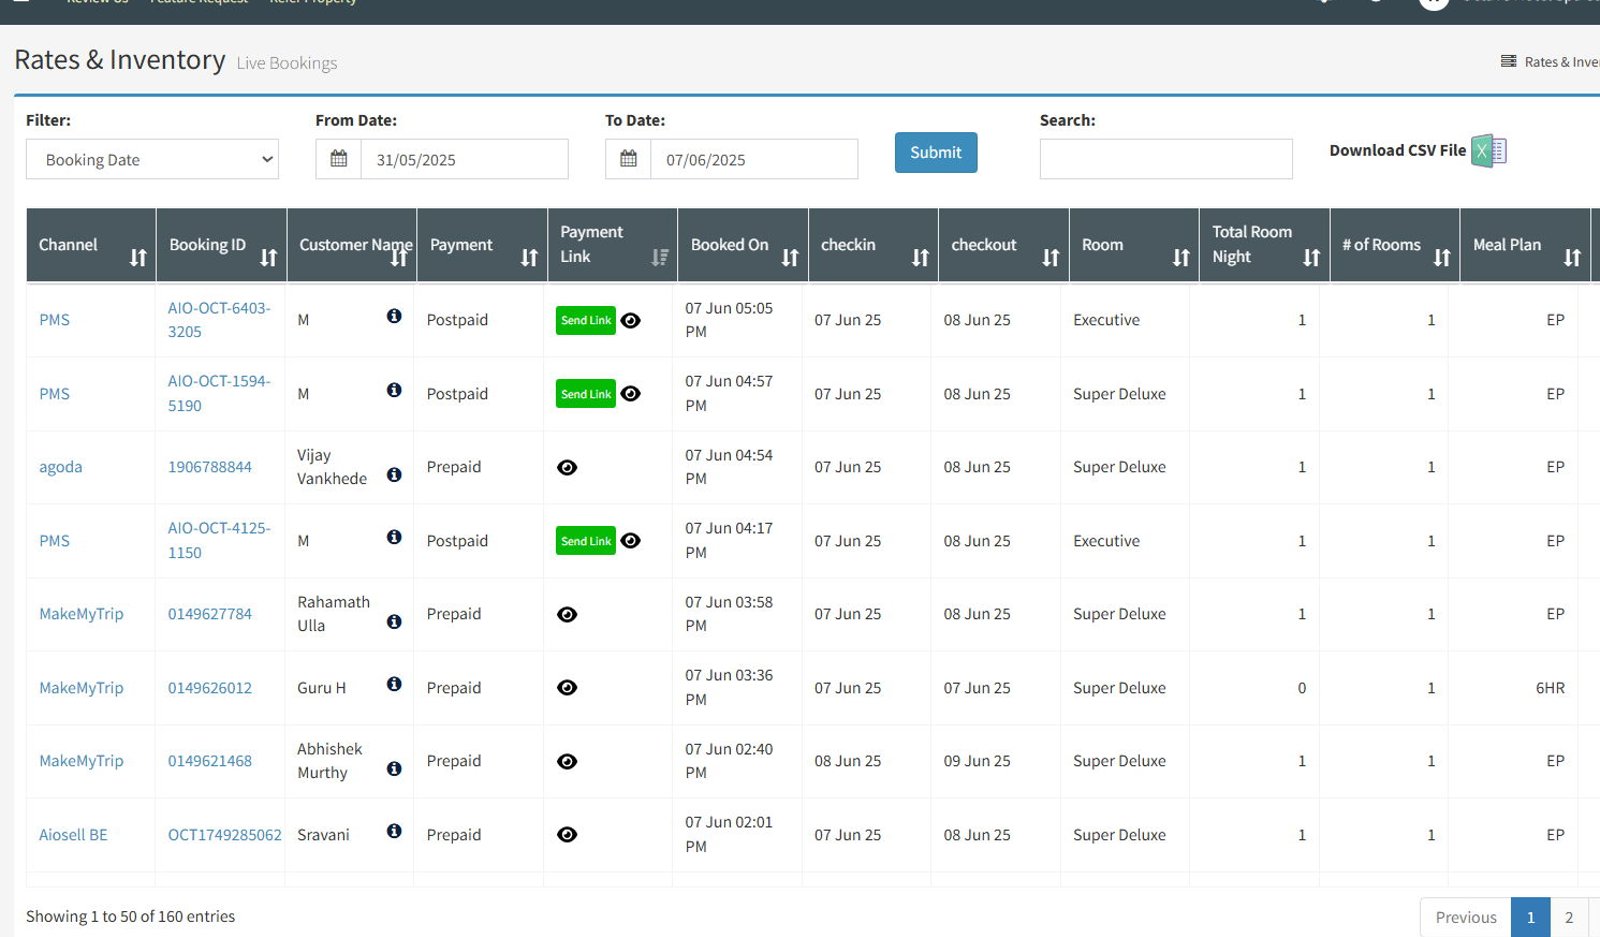
Task: Click info icon in AIO-OCT-1594-5190 row
Action: click(x=394, y=390)
